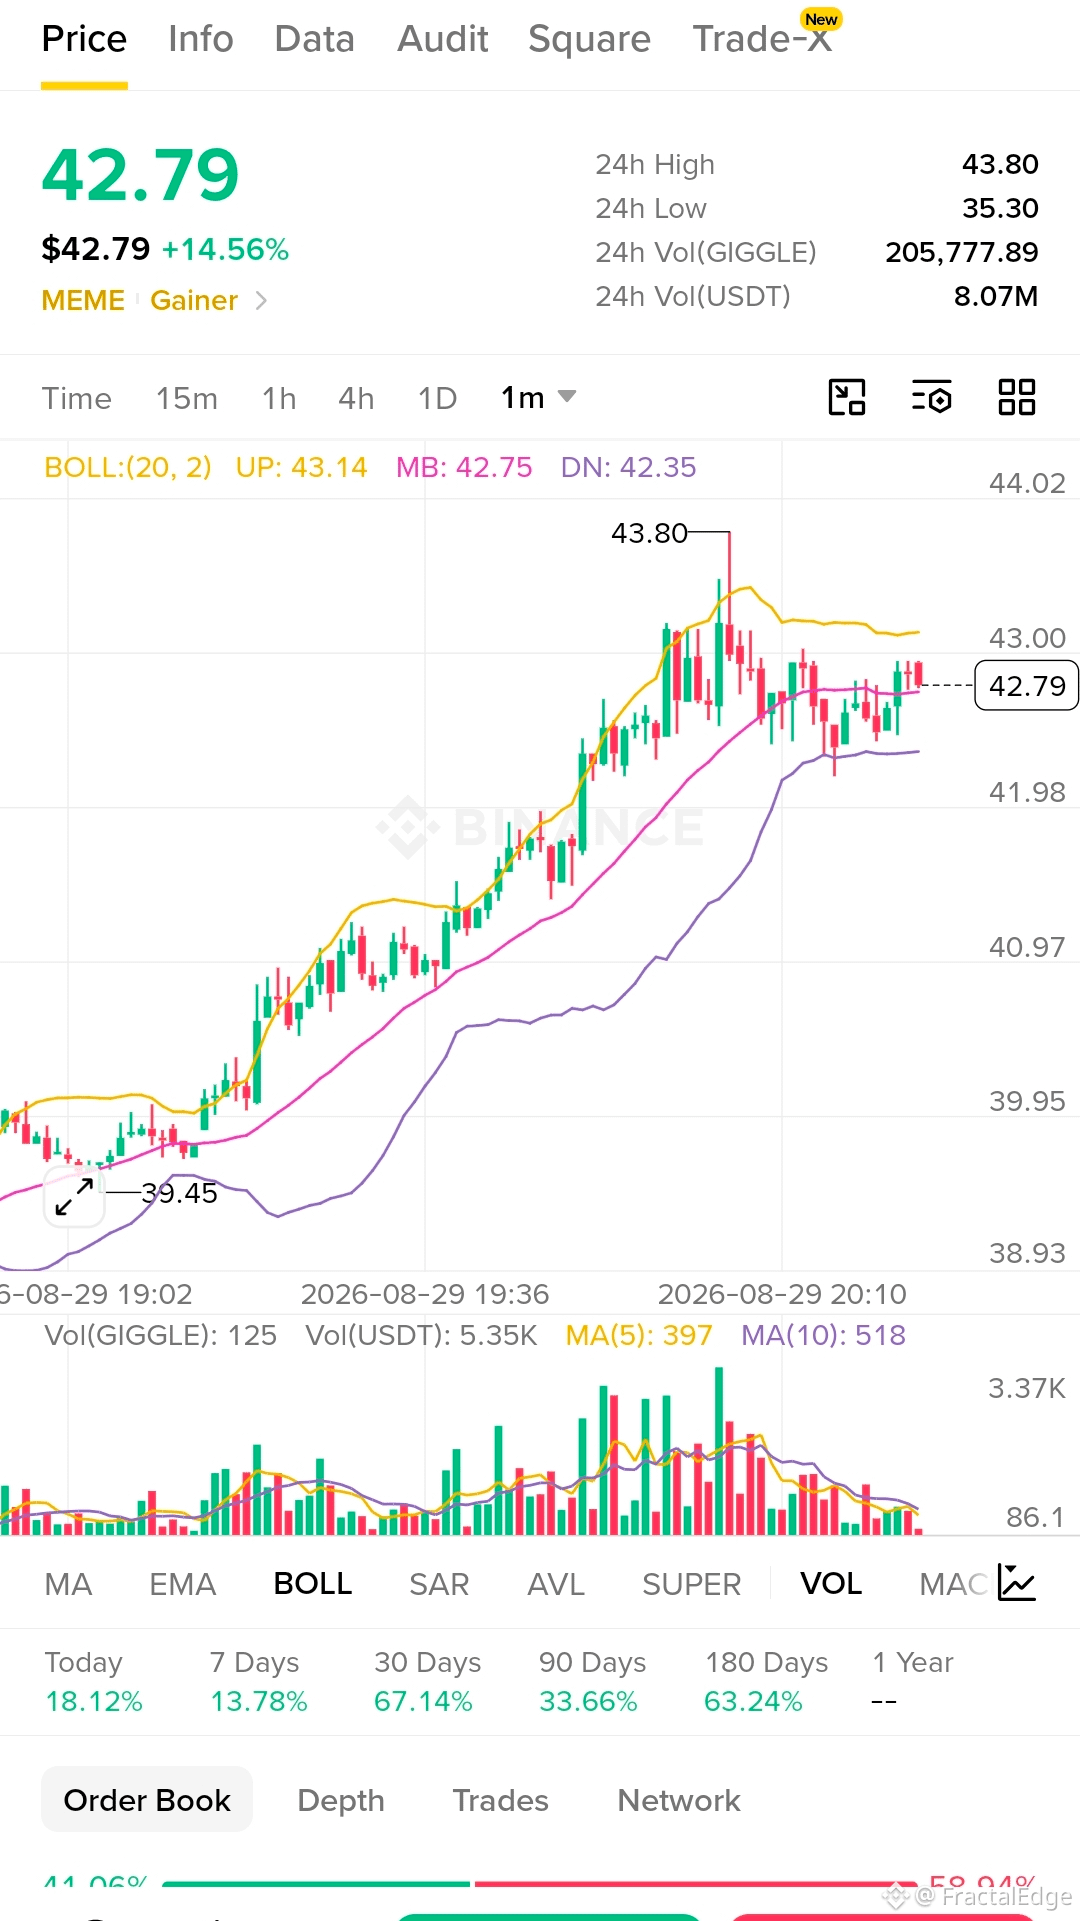
Task: Tap the green buy ratio bar
Action: (315, 1884)
